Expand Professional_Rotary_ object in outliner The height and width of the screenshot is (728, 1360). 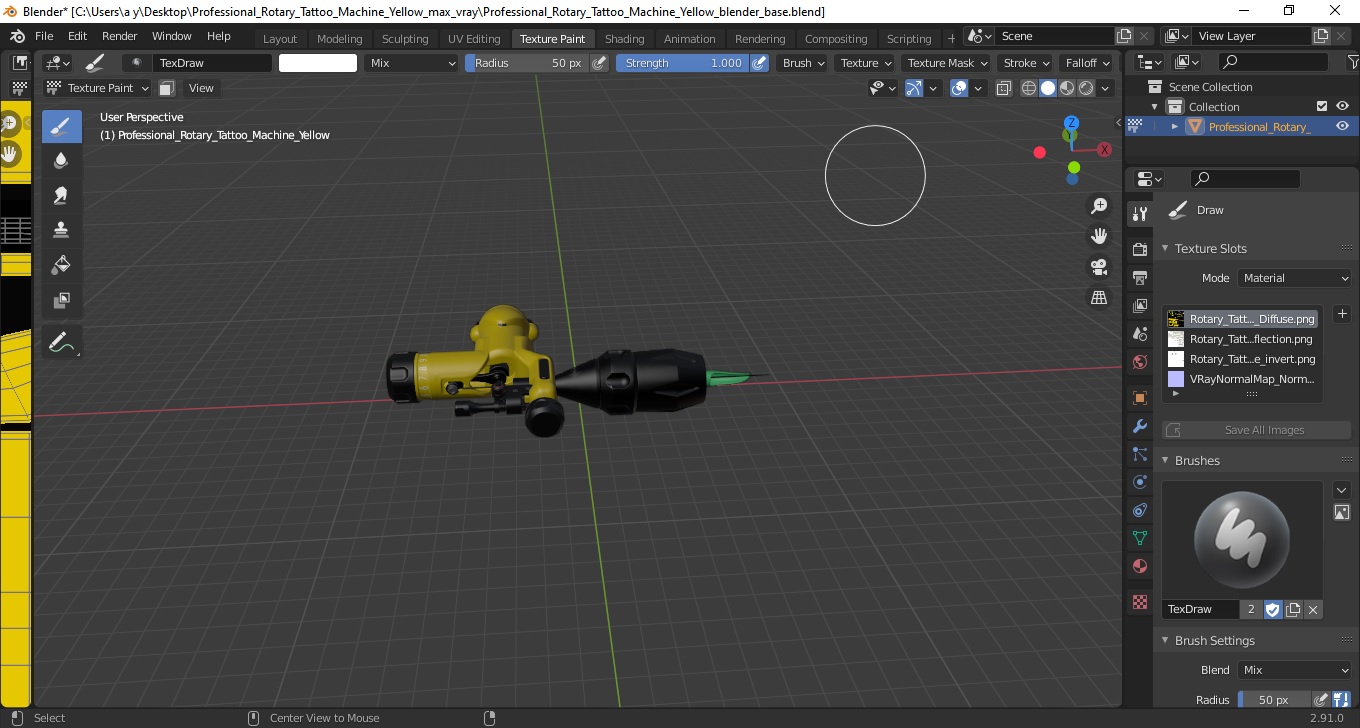(x=1175, y=127)
